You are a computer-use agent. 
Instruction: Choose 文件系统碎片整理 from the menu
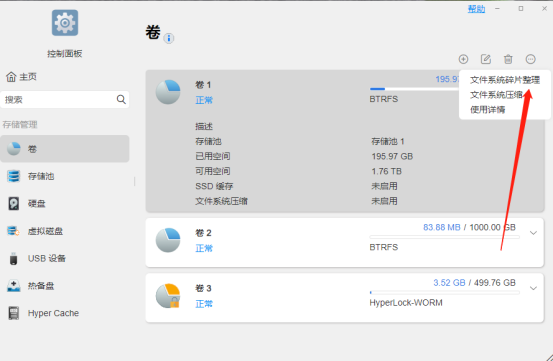coord(505,80)
